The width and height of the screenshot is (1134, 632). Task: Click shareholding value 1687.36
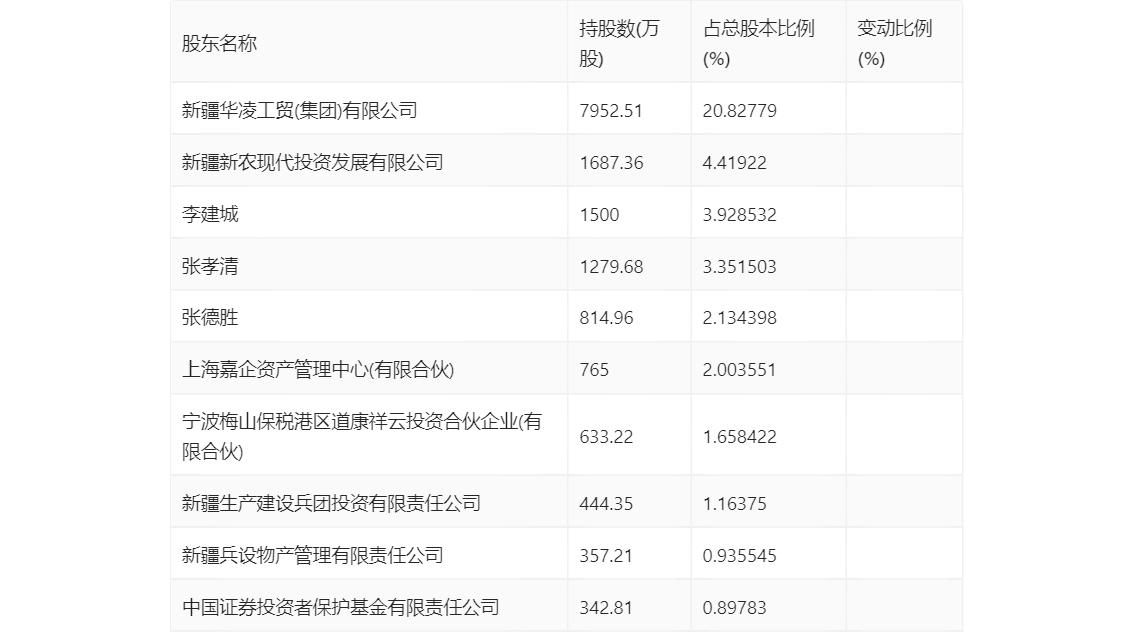[611, 163]
